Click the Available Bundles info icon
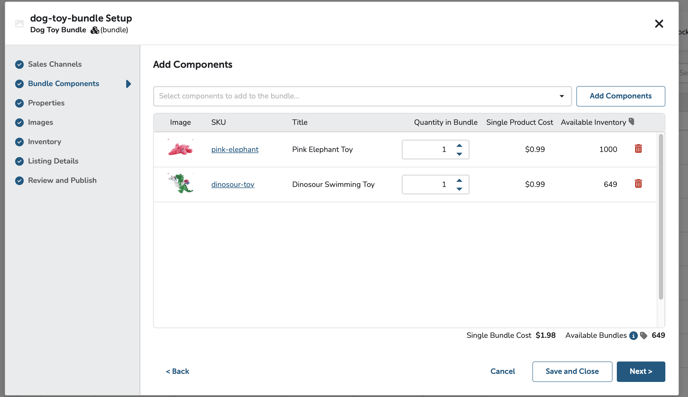The image size is (688, 397). tap(633, 336)
